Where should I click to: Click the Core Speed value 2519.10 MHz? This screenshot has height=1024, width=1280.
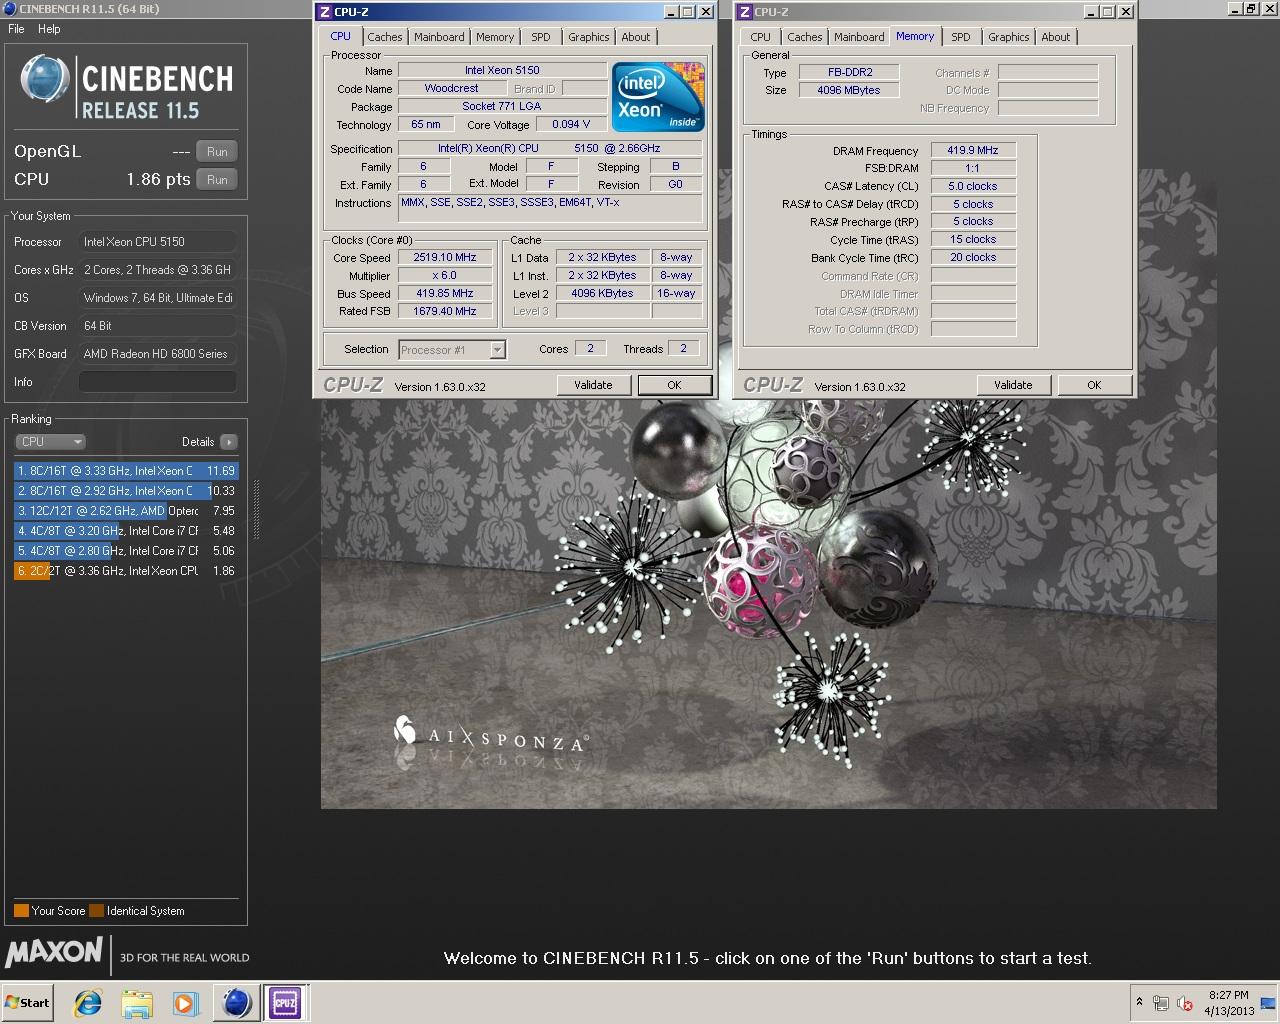click(x=444, y=258)
